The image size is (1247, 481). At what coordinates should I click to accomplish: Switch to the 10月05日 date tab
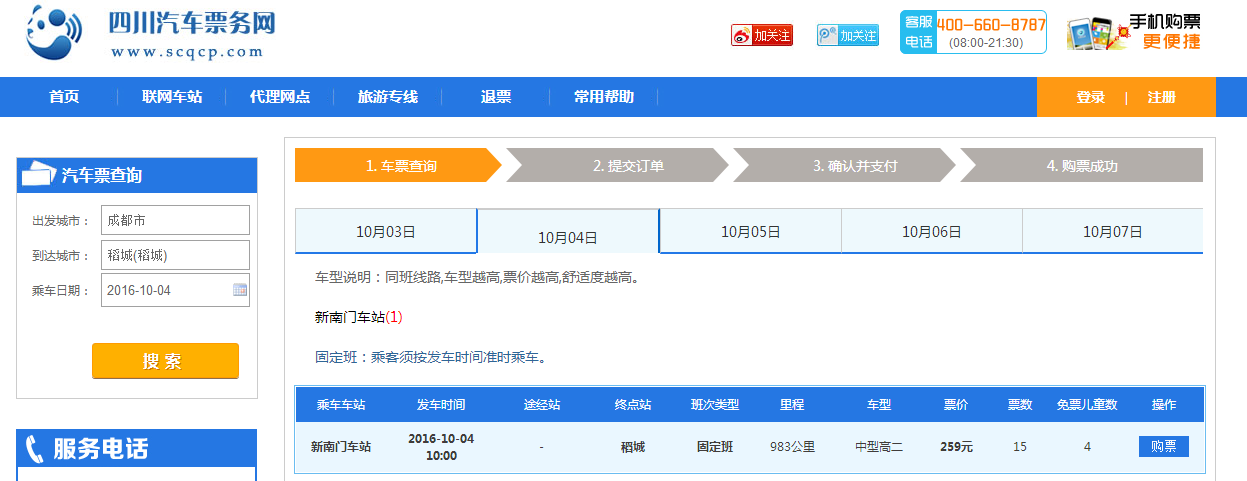click(750, 232)
